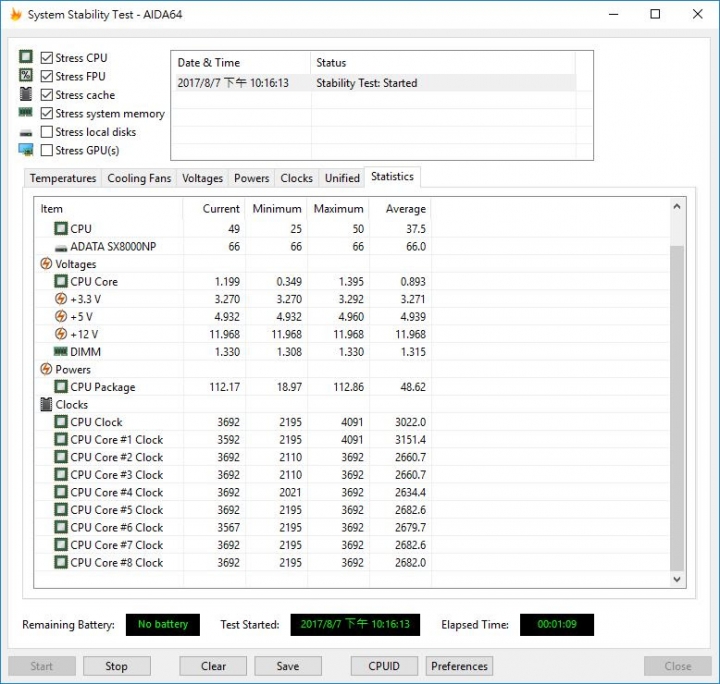
Task: Maximize the AIDA64 window
Action: point(655,14)
